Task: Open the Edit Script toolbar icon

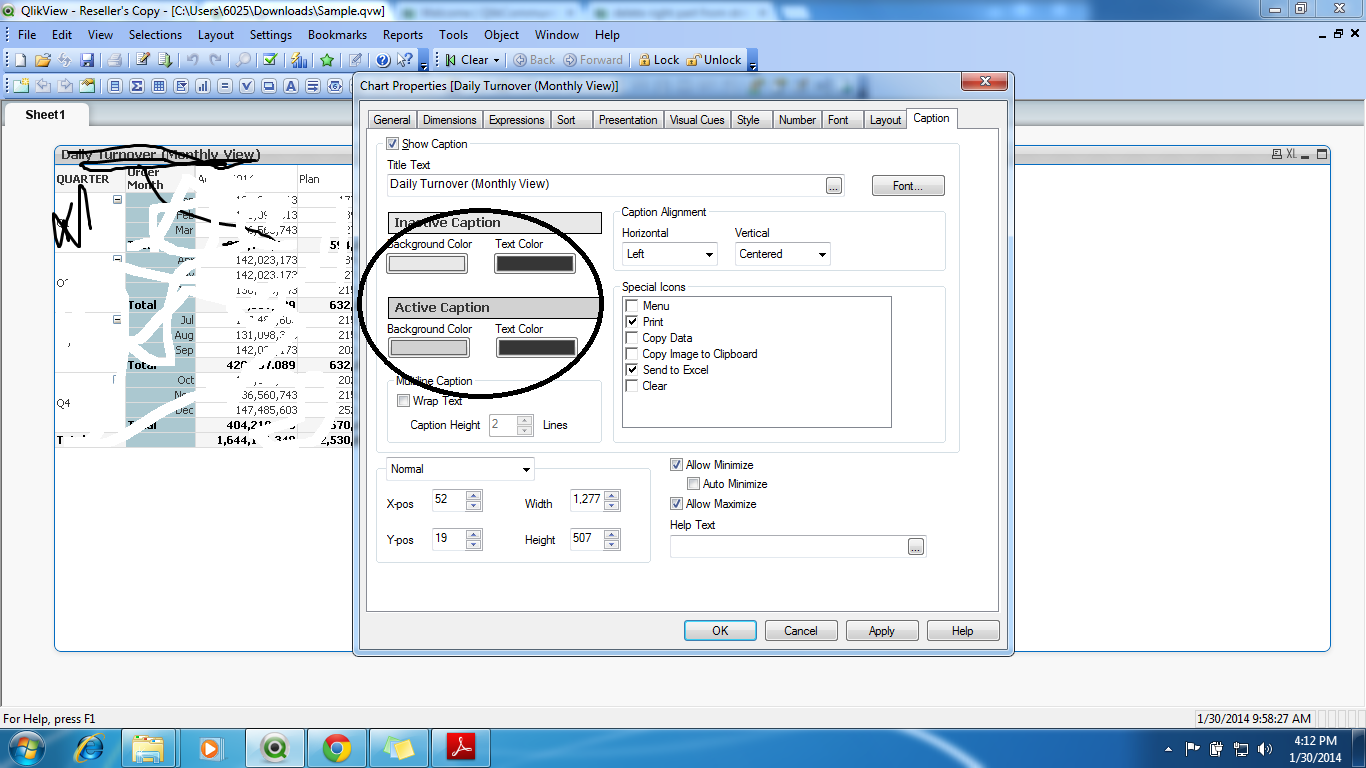Action: coord(143,60)
